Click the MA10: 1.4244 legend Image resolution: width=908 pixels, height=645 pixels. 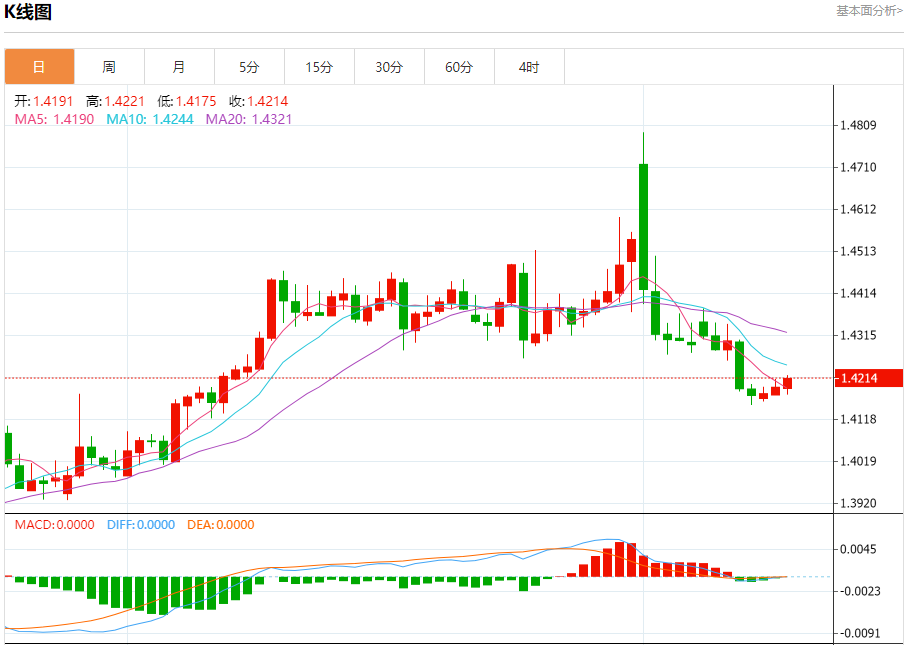tap(150, 119)
